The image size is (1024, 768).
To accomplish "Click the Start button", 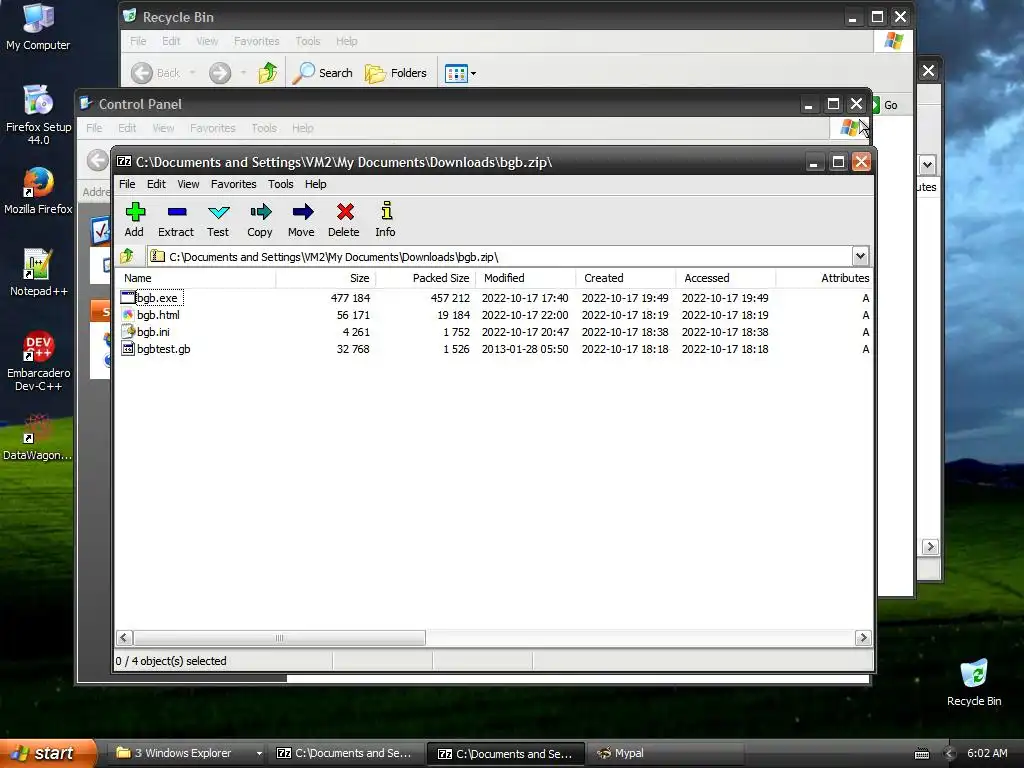I will [x=48, y=753].
